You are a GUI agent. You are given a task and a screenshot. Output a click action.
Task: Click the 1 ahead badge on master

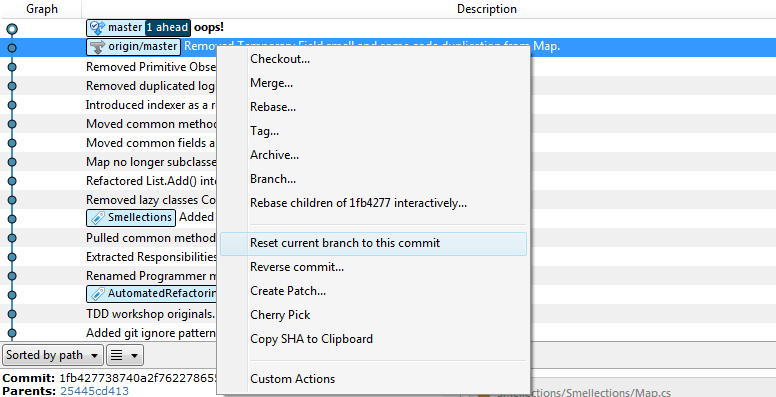(x=167, y=28)
